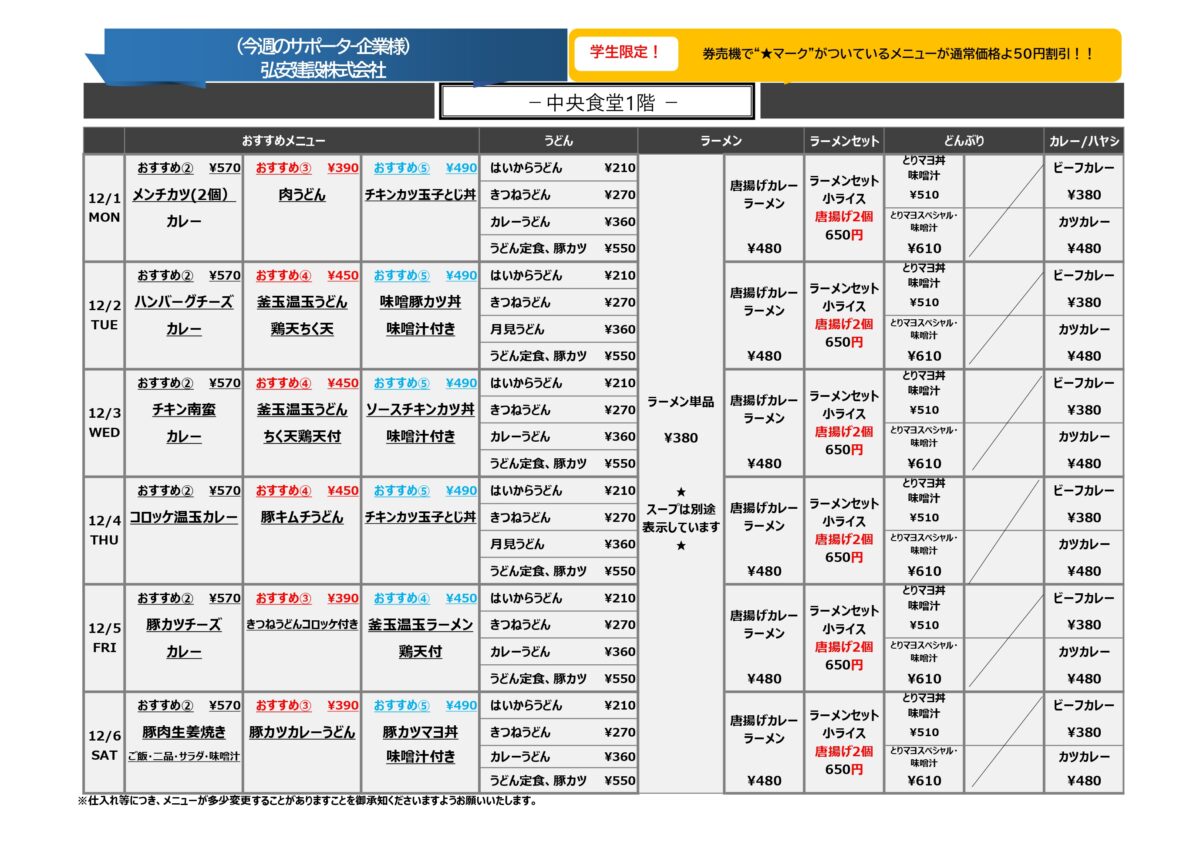Select ソースチキンカツ丼 on Wednesday
The width and height of the screenshot is (1200, 849).
(420, 410)
